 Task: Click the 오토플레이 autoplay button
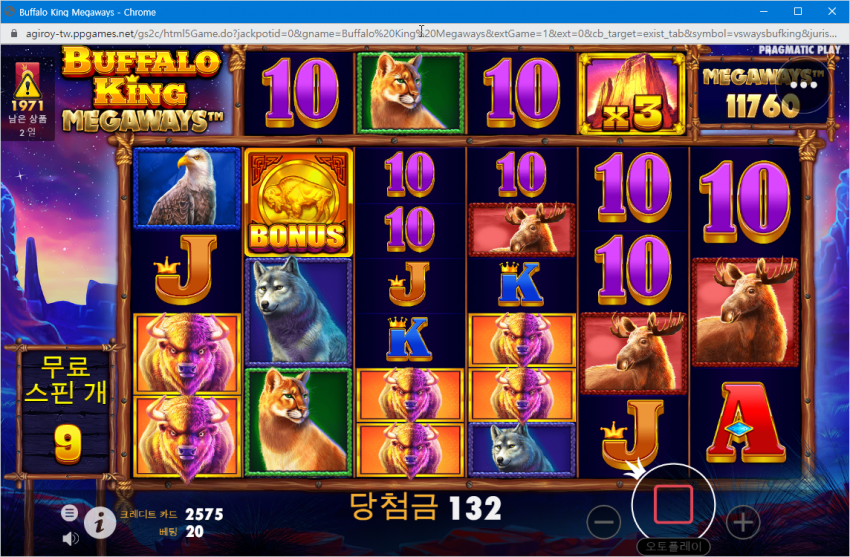coord(673,546)
